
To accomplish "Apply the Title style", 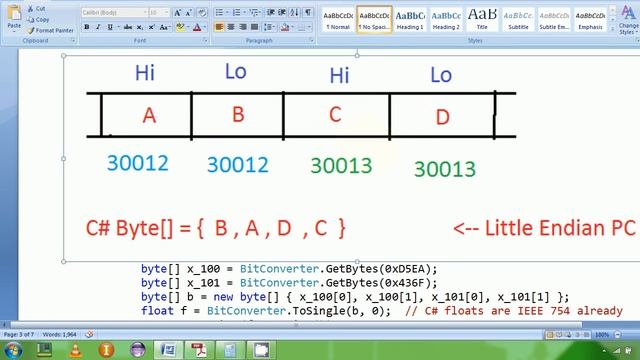I will tap(482, 19).
